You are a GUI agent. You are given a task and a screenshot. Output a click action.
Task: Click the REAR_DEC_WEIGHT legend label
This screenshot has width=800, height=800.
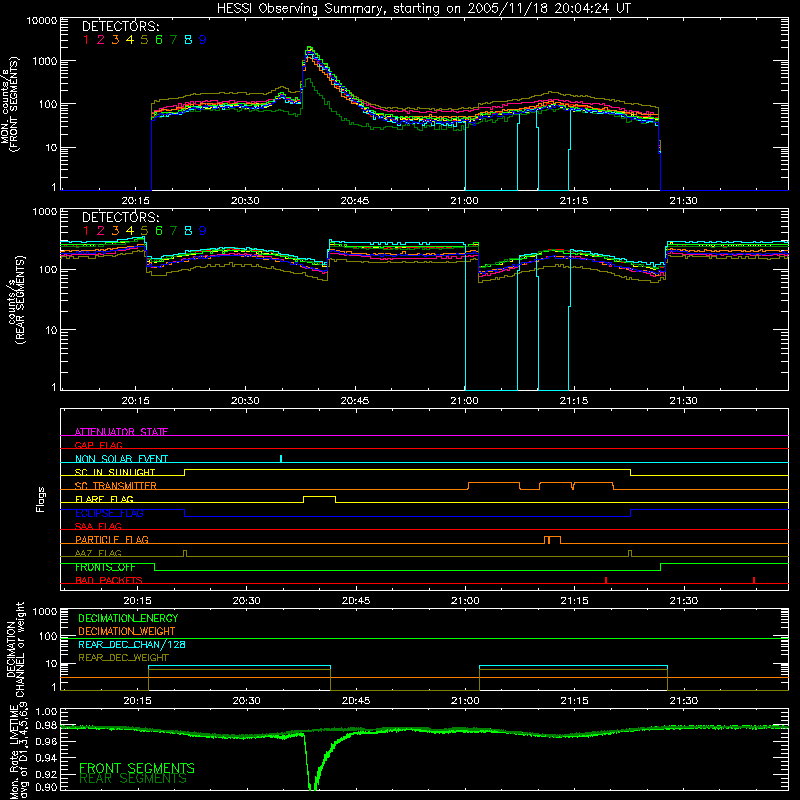pos(123,658)
